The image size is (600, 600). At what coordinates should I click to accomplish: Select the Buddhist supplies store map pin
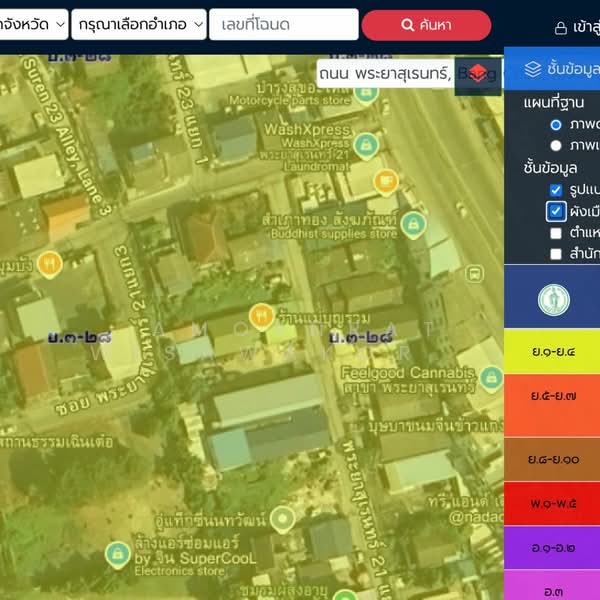click(413, 224)
